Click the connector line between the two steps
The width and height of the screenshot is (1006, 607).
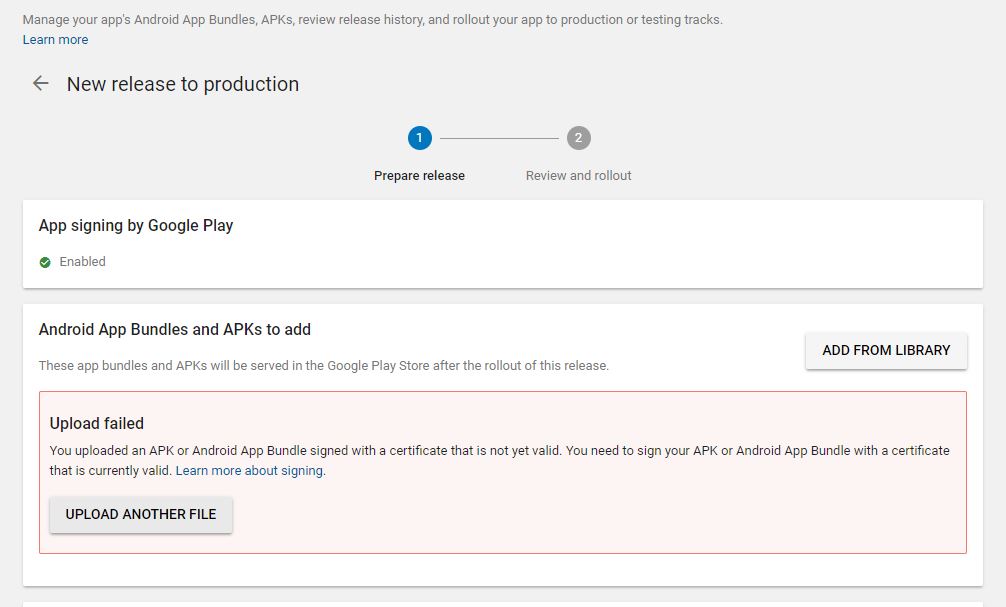pyautogui.click(x=499, y=138)
